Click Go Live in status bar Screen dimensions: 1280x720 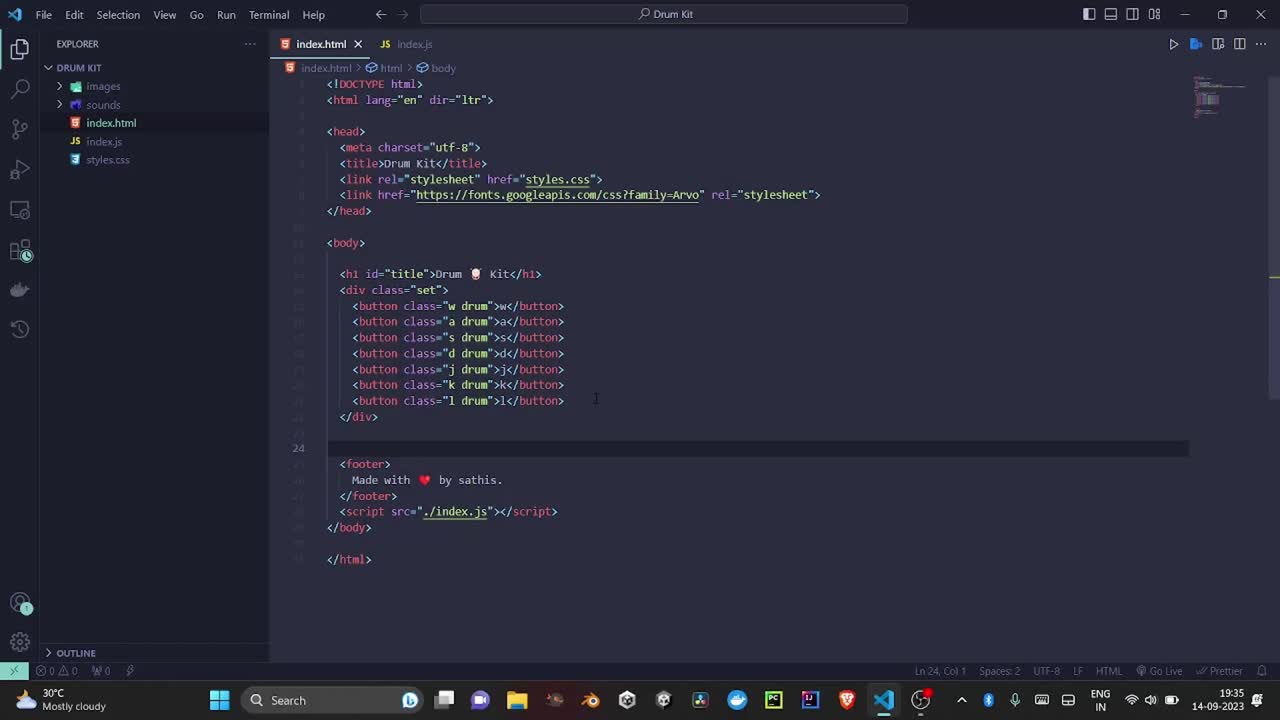pos(1159,671)
